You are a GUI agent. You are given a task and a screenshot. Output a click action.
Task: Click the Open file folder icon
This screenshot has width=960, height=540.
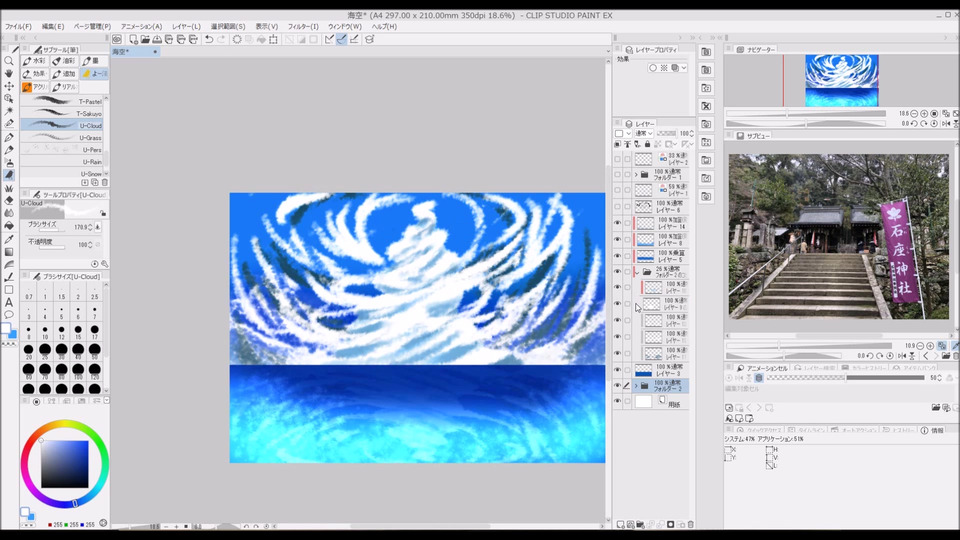146,39
